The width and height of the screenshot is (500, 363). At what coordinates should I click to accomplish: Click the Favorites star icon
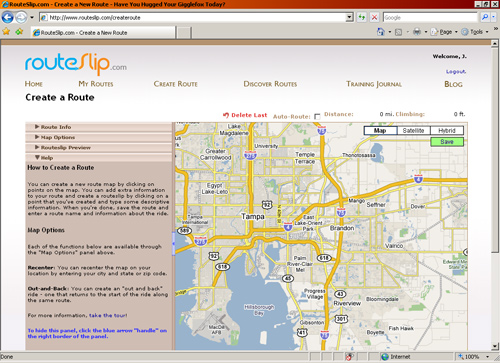(6, 32)
